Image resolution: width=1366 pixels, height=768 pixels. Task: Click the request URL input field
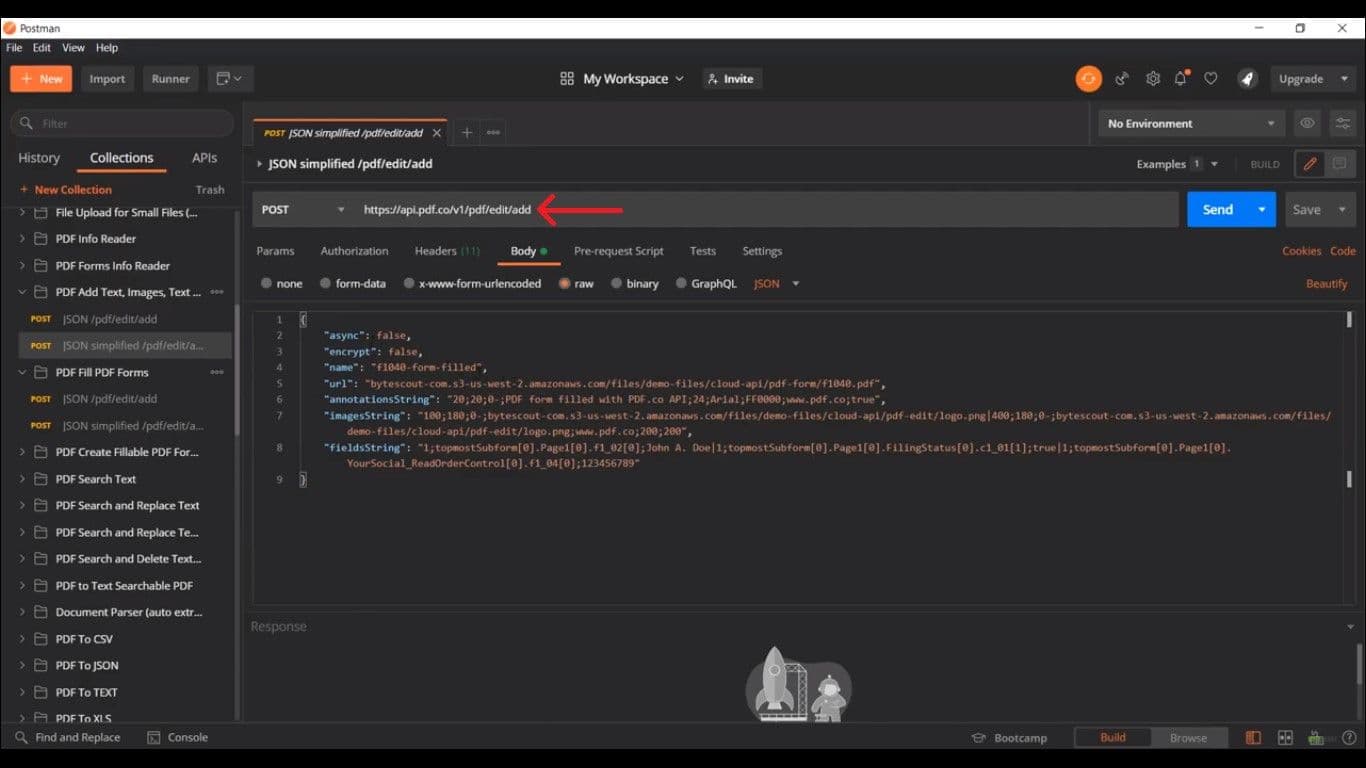point(760,210)
